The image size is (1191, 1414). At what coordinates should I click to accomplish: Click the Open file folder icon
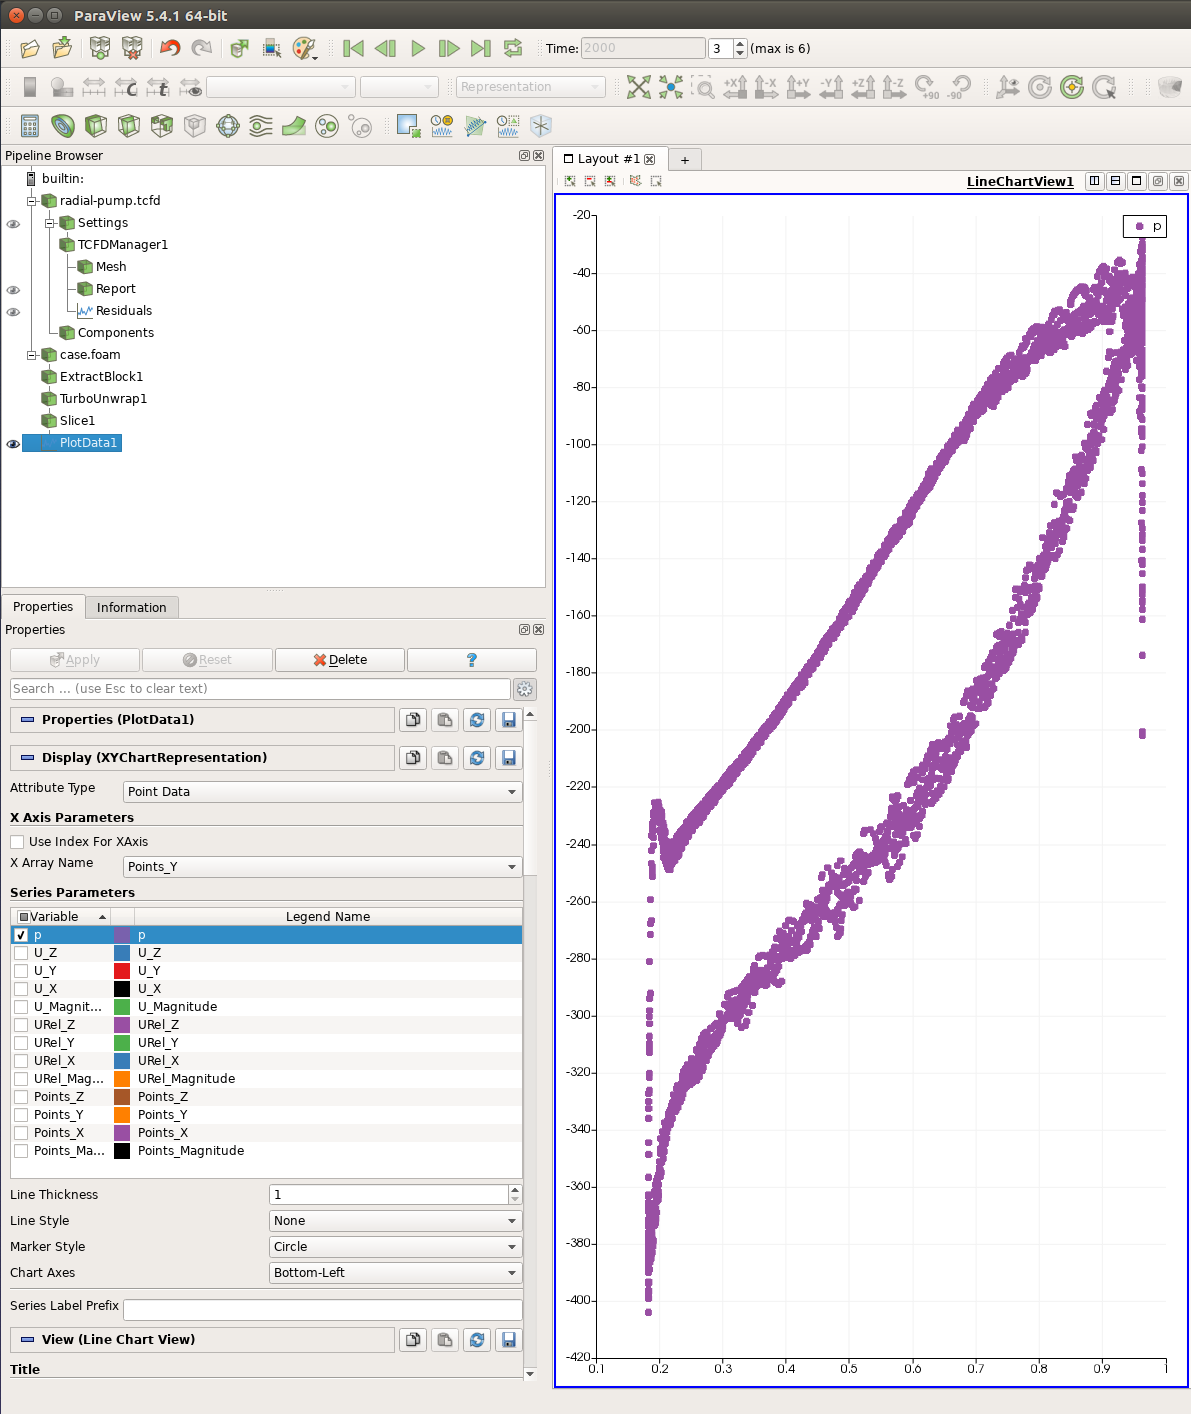click(30, 48)
